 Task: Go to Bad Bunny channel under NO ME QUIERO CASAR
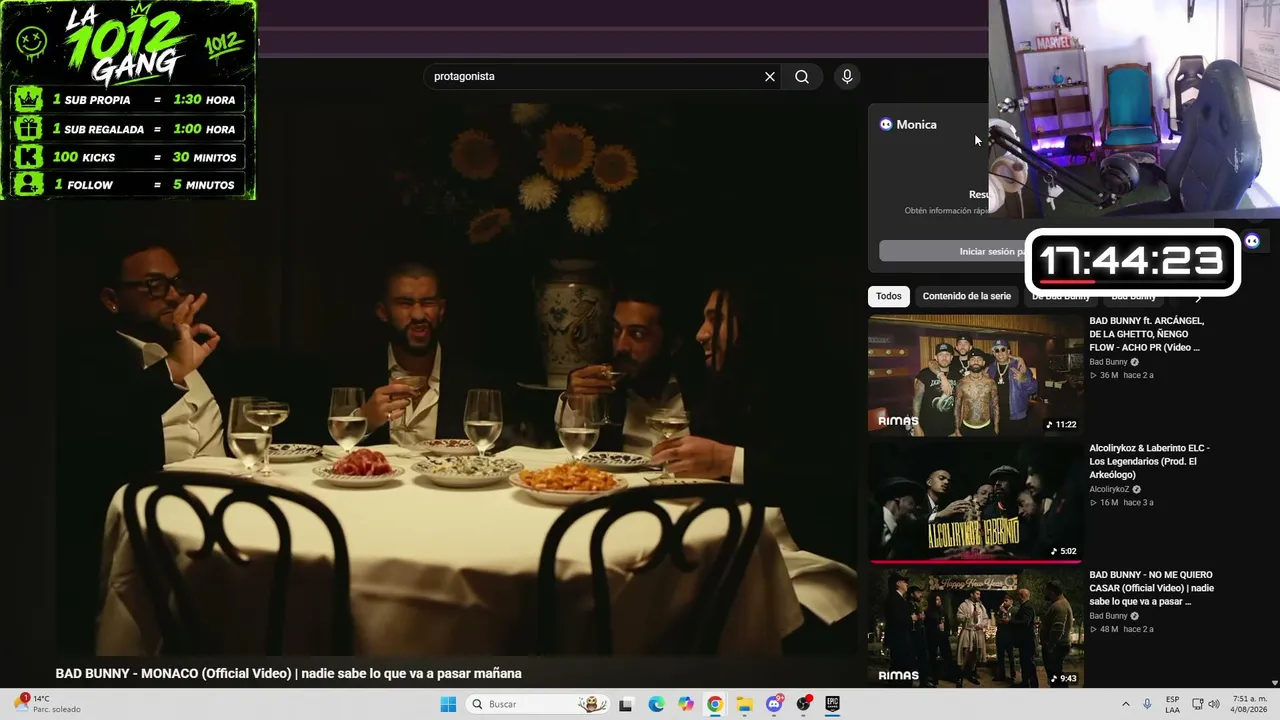pos(1108,616)
